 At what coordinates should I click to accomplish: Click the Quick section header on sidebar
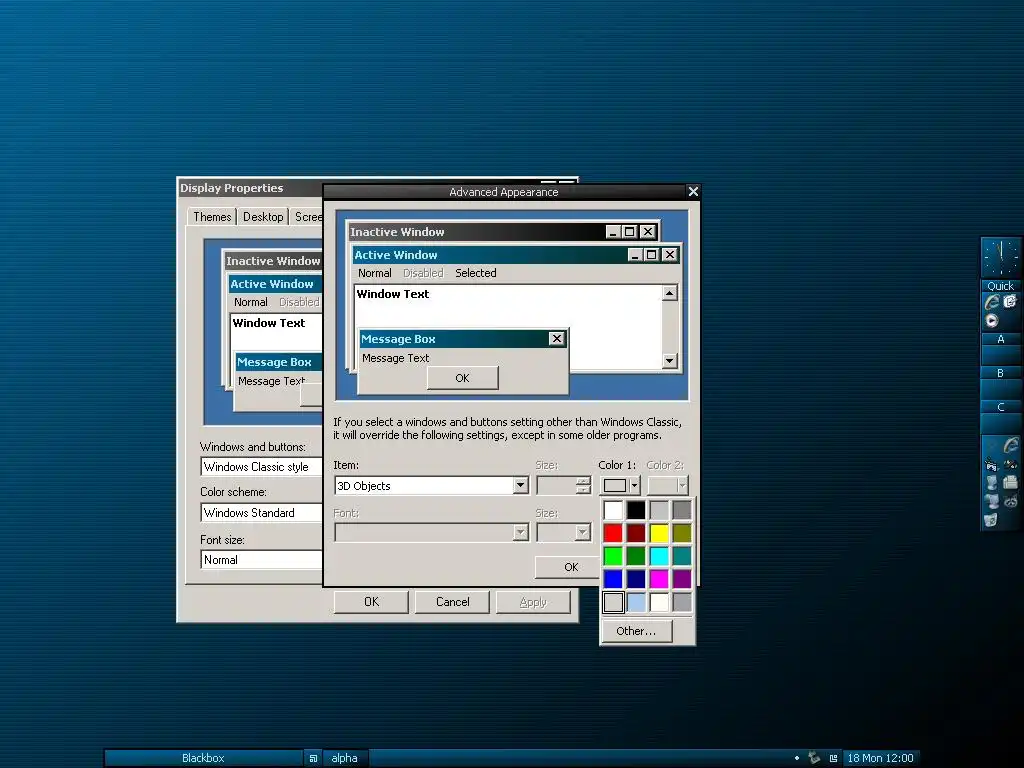click(1000, 285)
